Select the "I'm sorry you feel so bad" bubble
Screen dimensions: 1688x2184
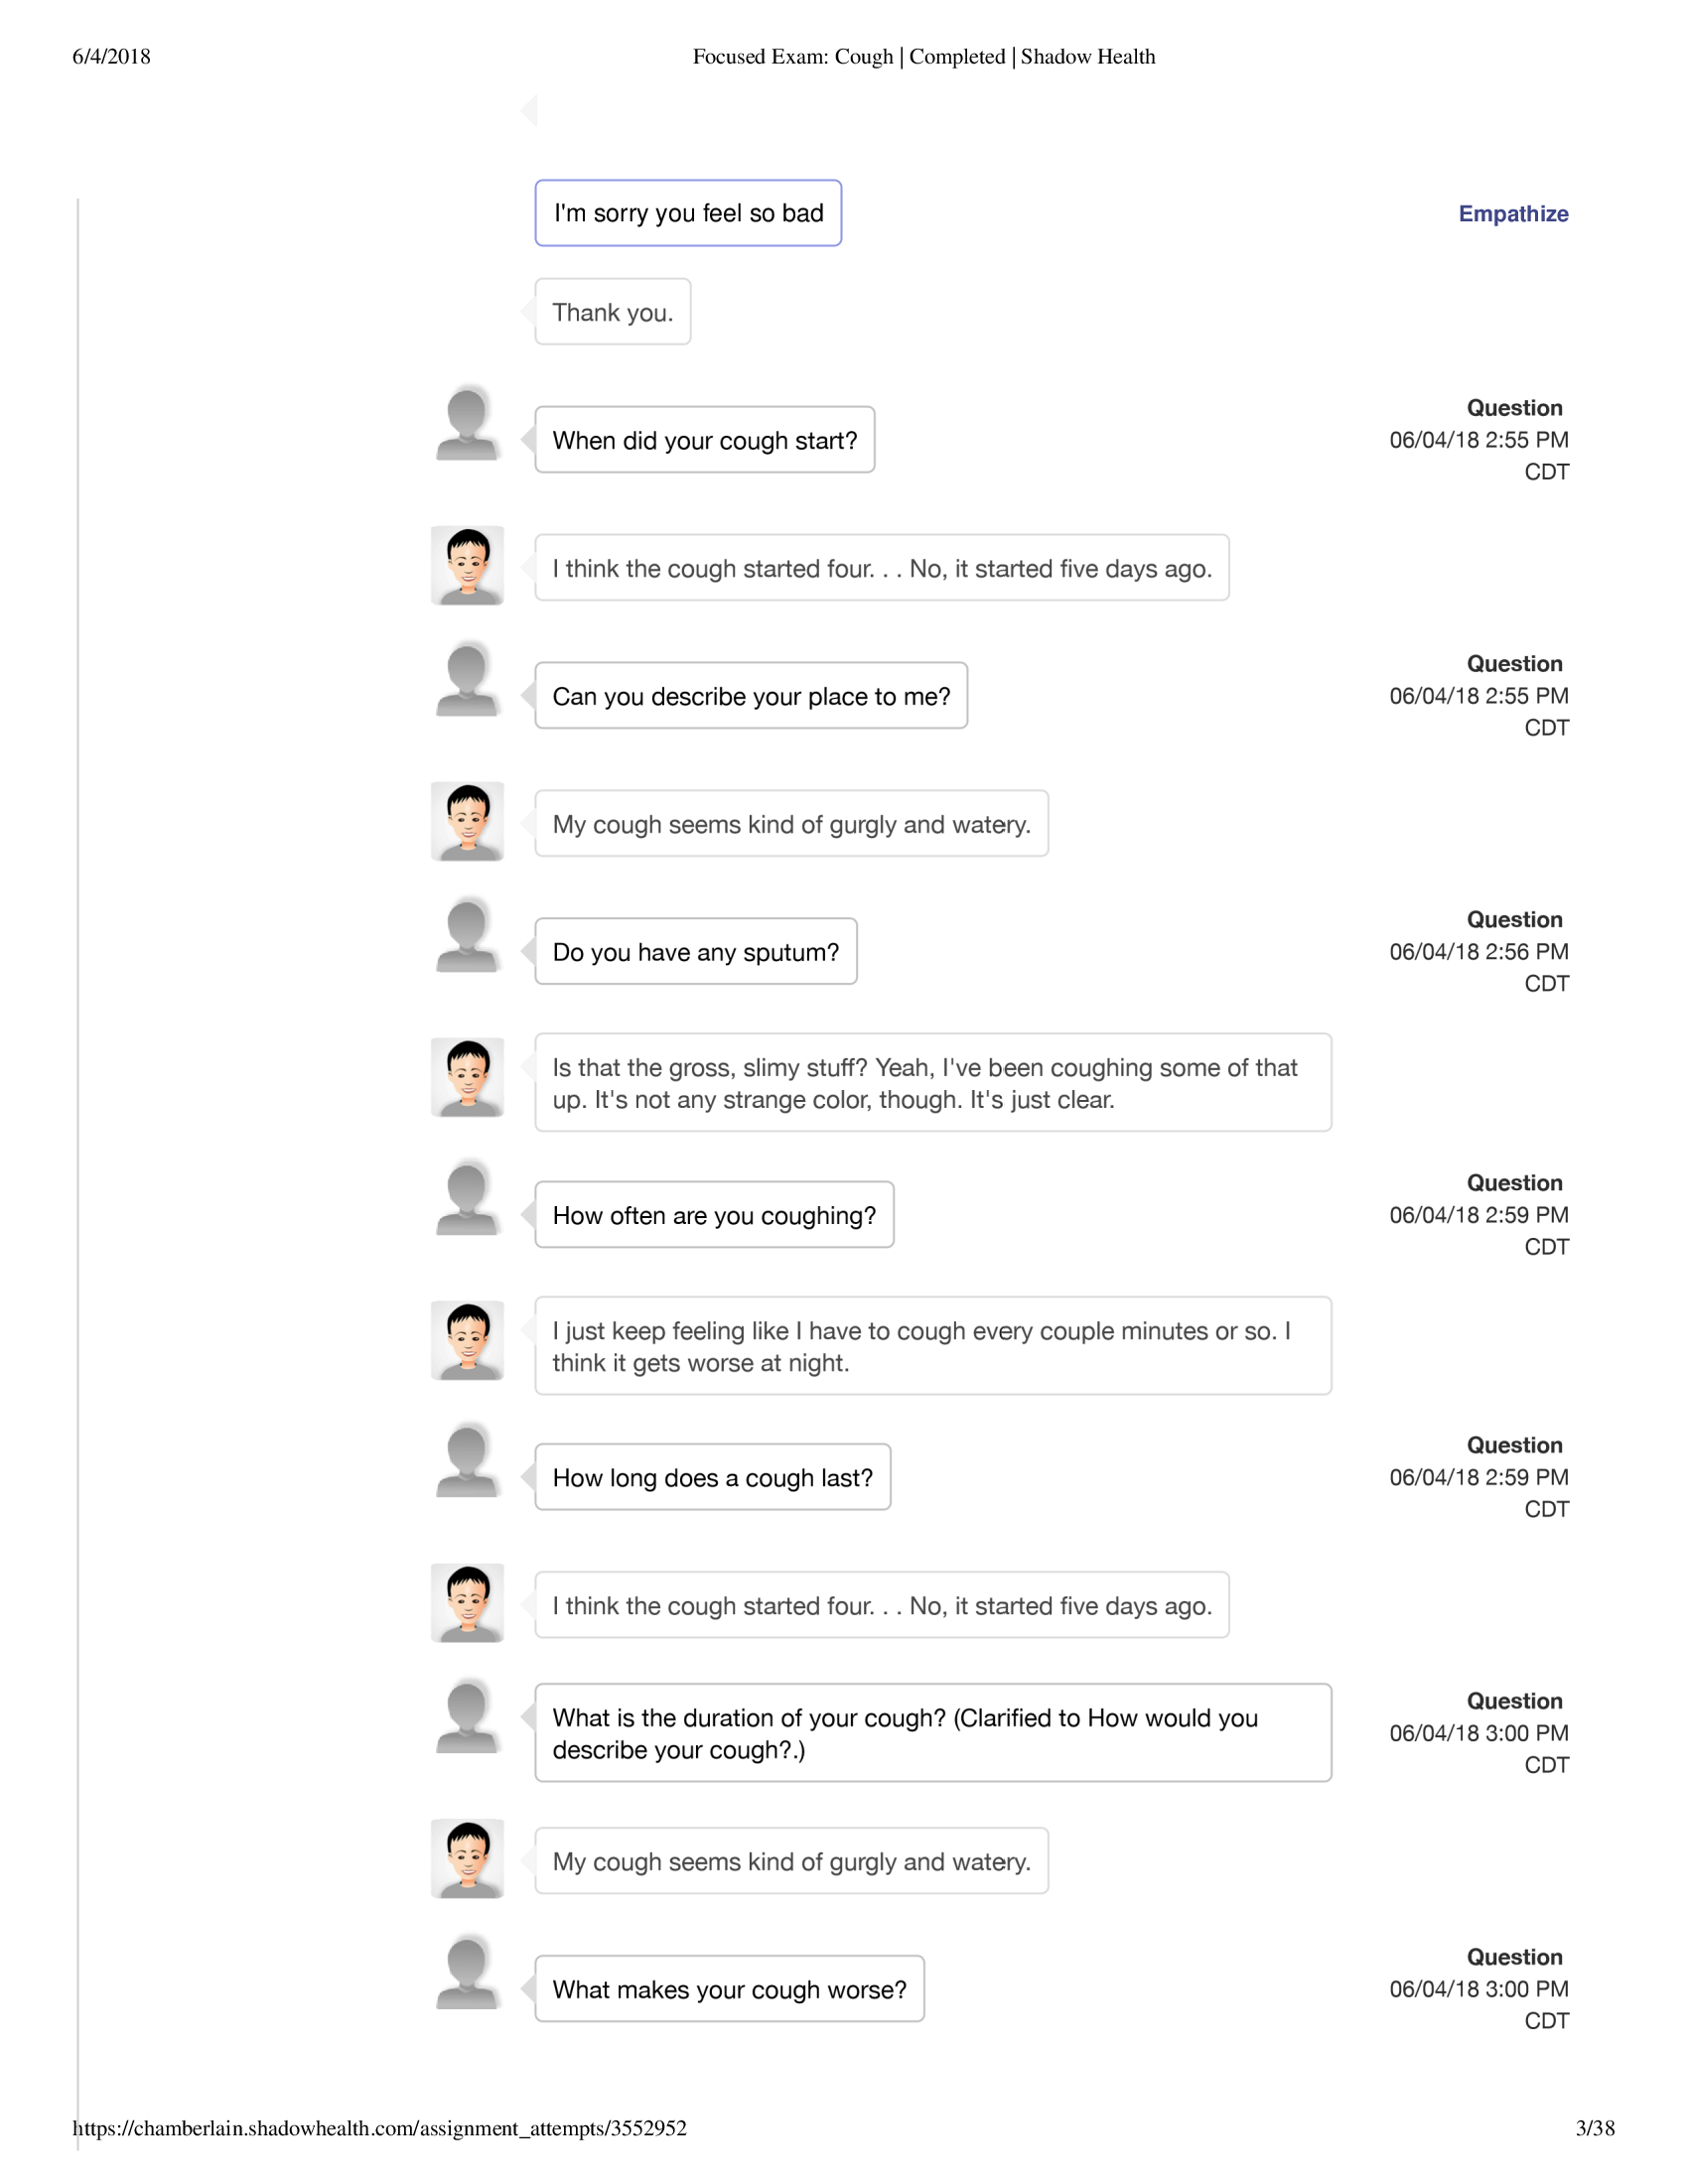coord(688,213)
